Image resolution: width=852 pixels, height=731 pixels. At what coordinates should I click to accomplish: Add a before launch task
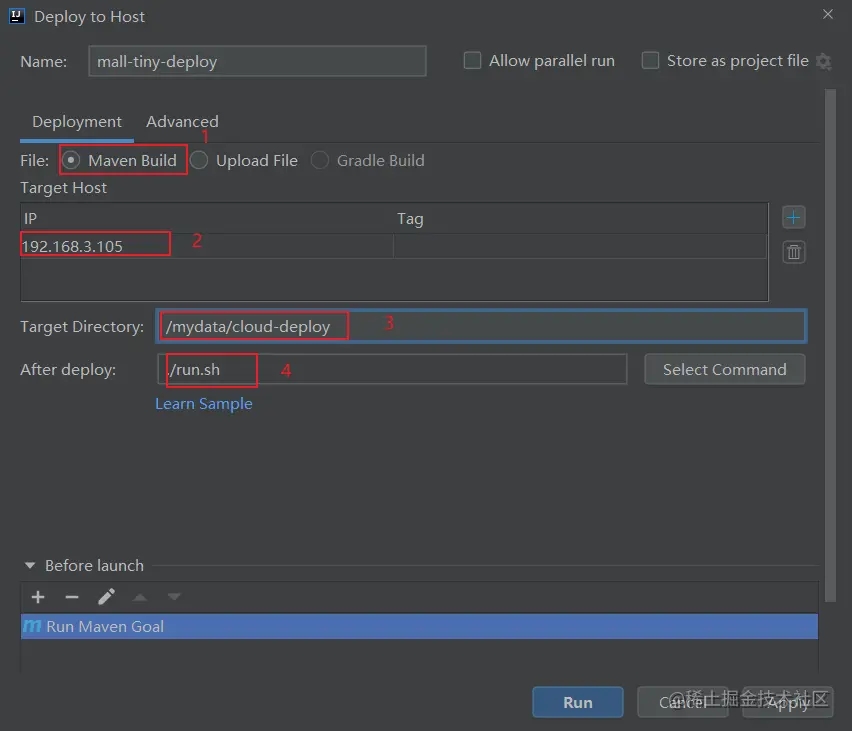38,597
